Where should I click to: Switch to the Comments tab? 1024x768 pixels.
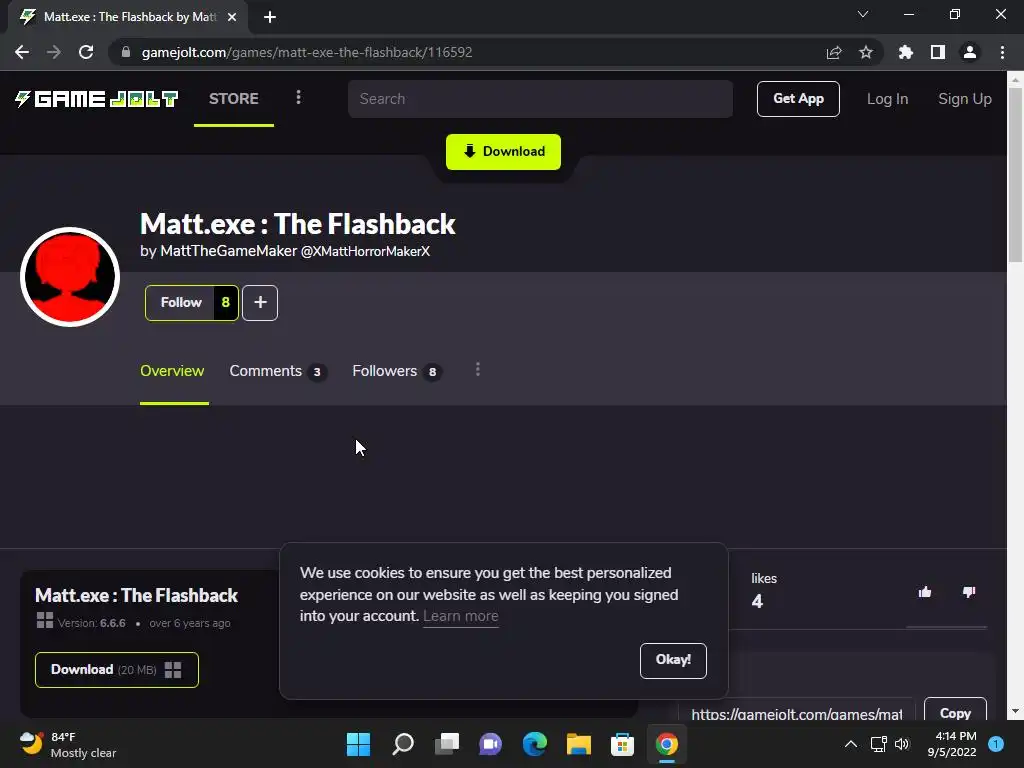click(x=278, y=371)
